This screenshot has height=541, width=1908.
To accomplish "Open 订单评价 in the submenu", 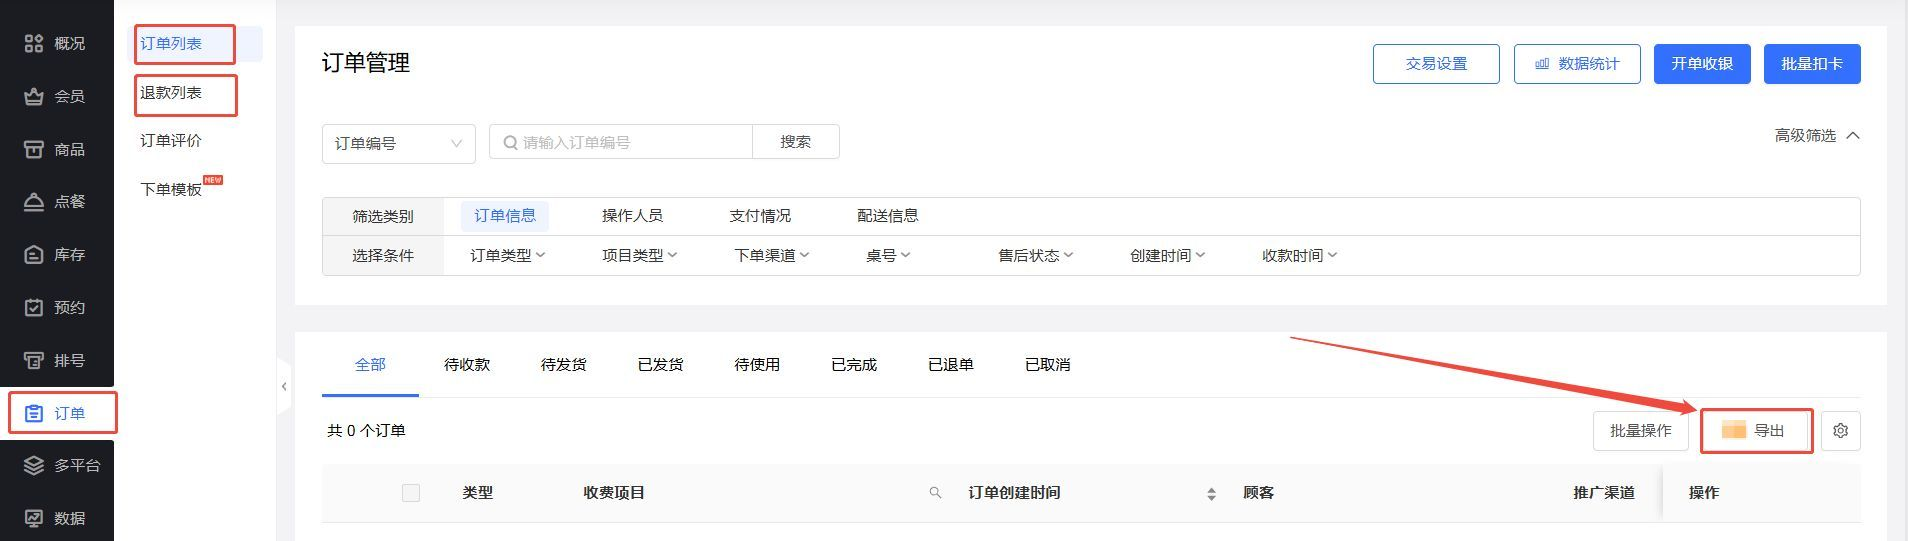I will tap(171, 141).
